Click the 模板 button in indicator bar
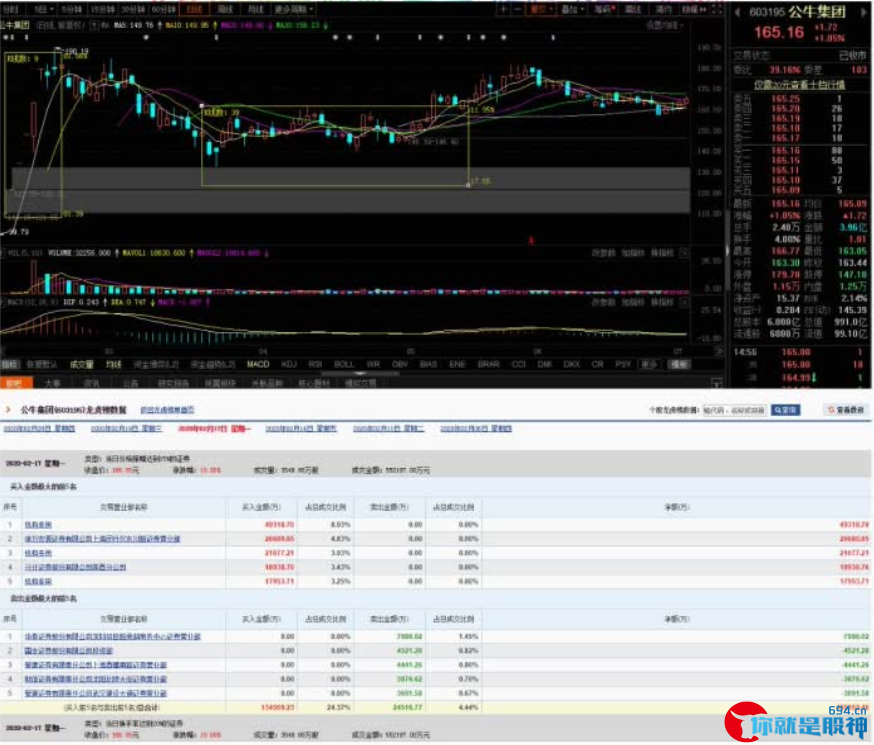 679,364
